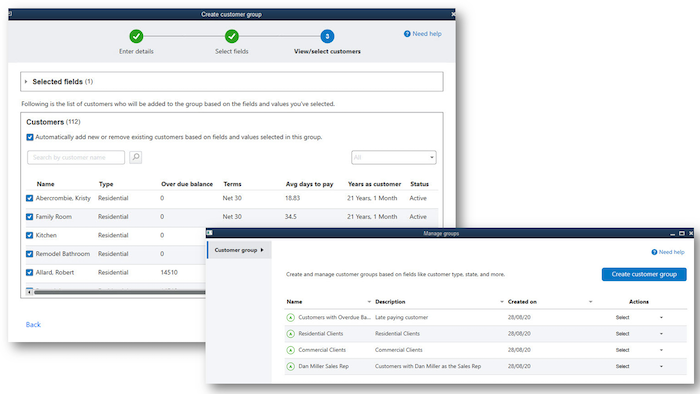Toggle the automatically add or remove customers checkbox
The height and width of the screenshot is (394, 700).
tap(30, 137)
